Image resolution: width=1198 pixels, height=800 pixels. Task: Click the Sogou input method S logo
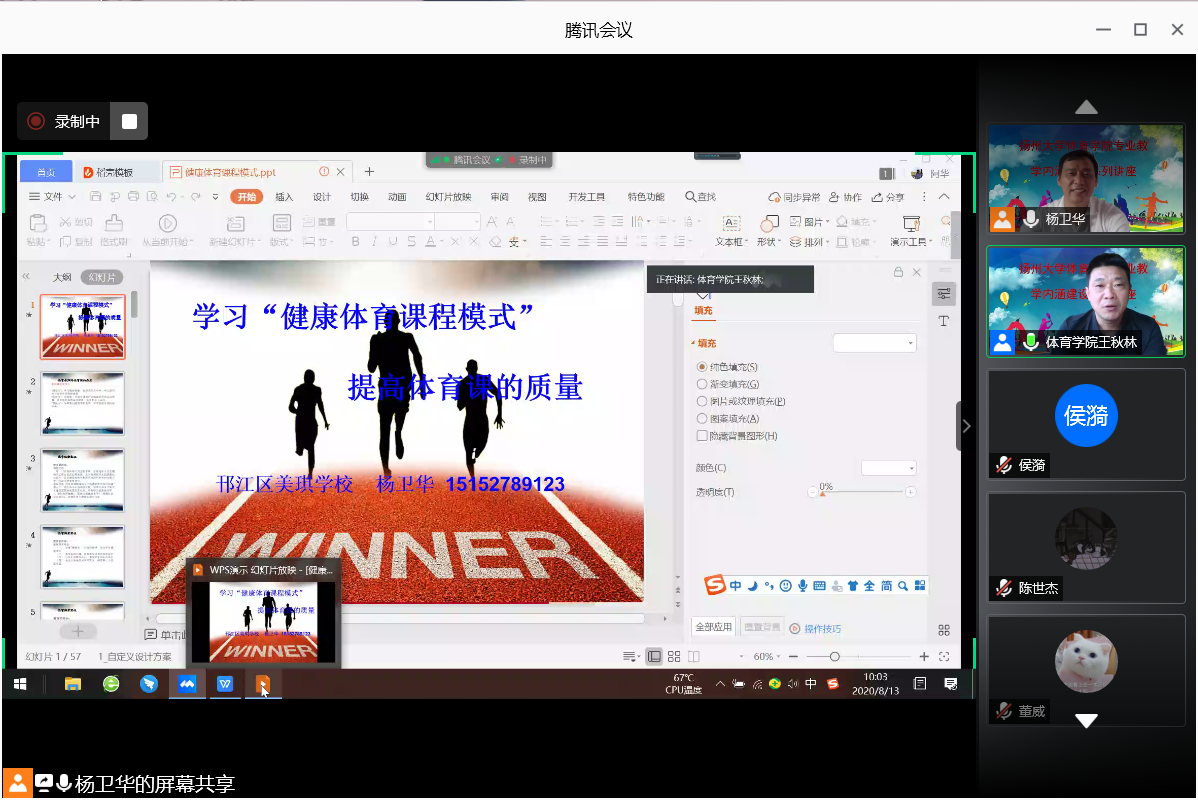pos(714,585)
